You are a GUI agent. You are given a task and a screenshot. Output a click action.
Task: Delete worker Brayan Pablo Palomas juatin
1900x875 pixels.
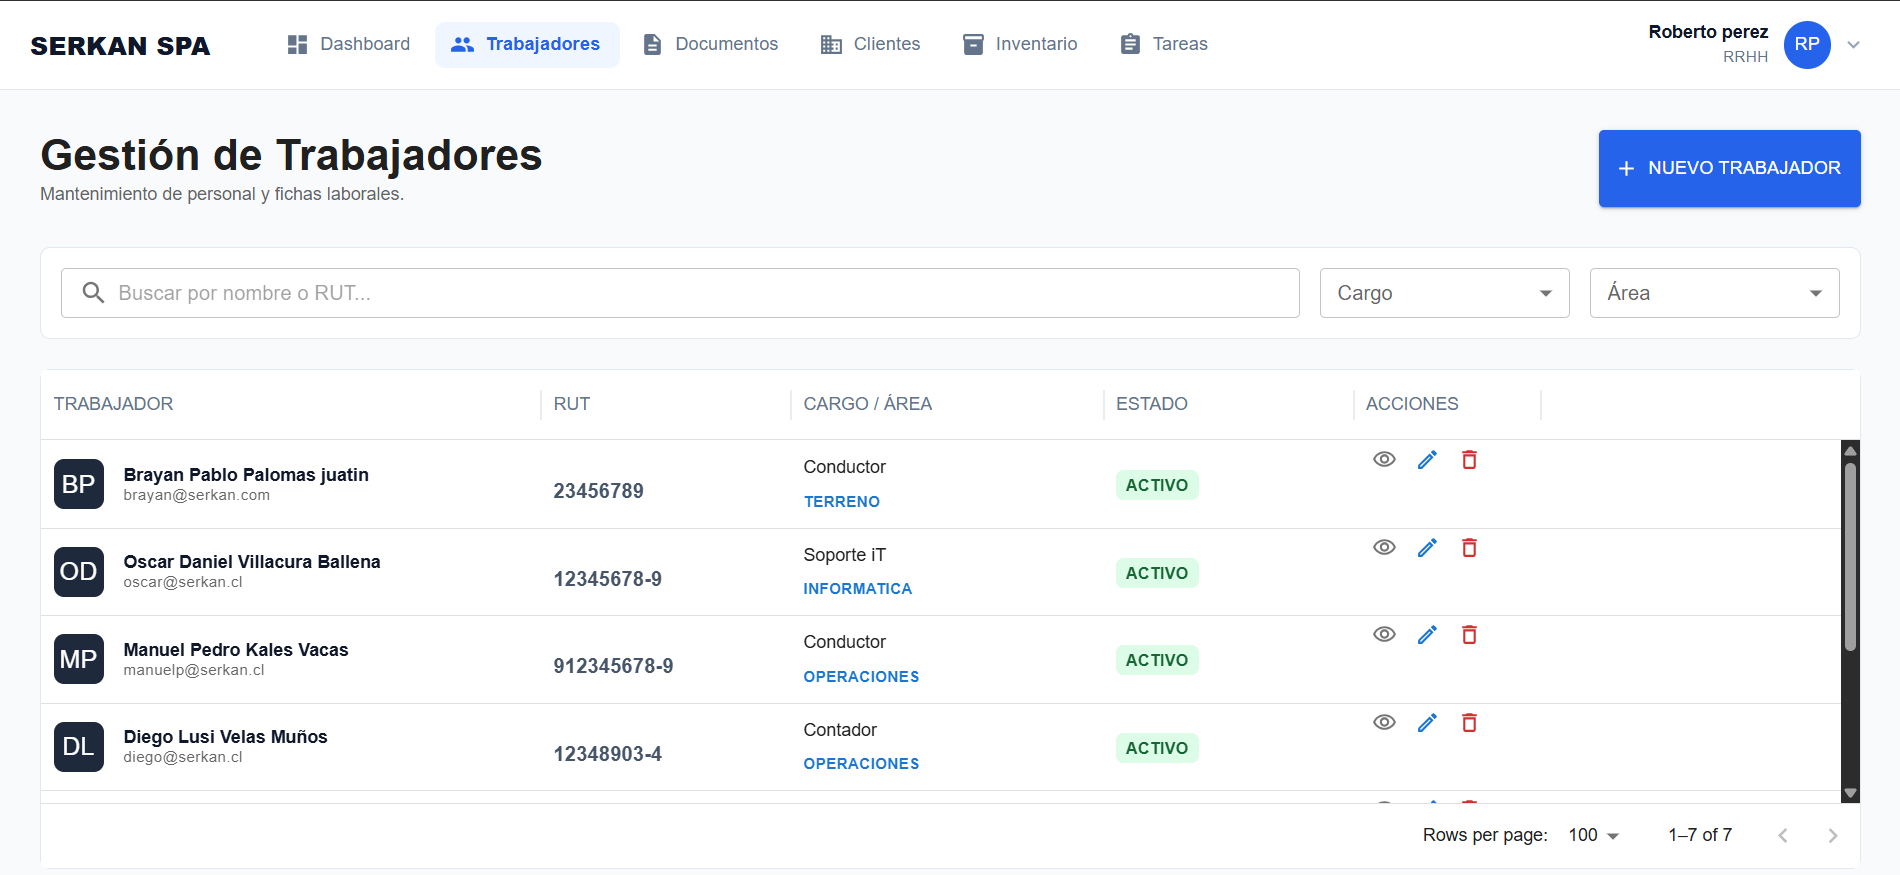coord(1469,460)
